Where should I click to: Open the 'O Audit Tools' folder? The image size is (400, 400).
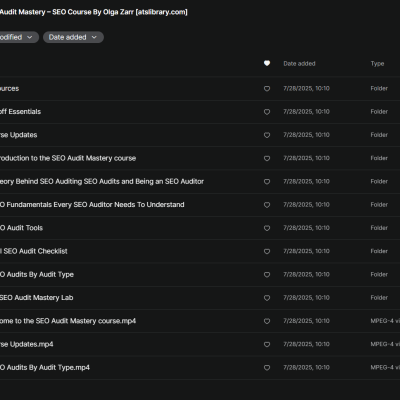(x=21, y=228)
